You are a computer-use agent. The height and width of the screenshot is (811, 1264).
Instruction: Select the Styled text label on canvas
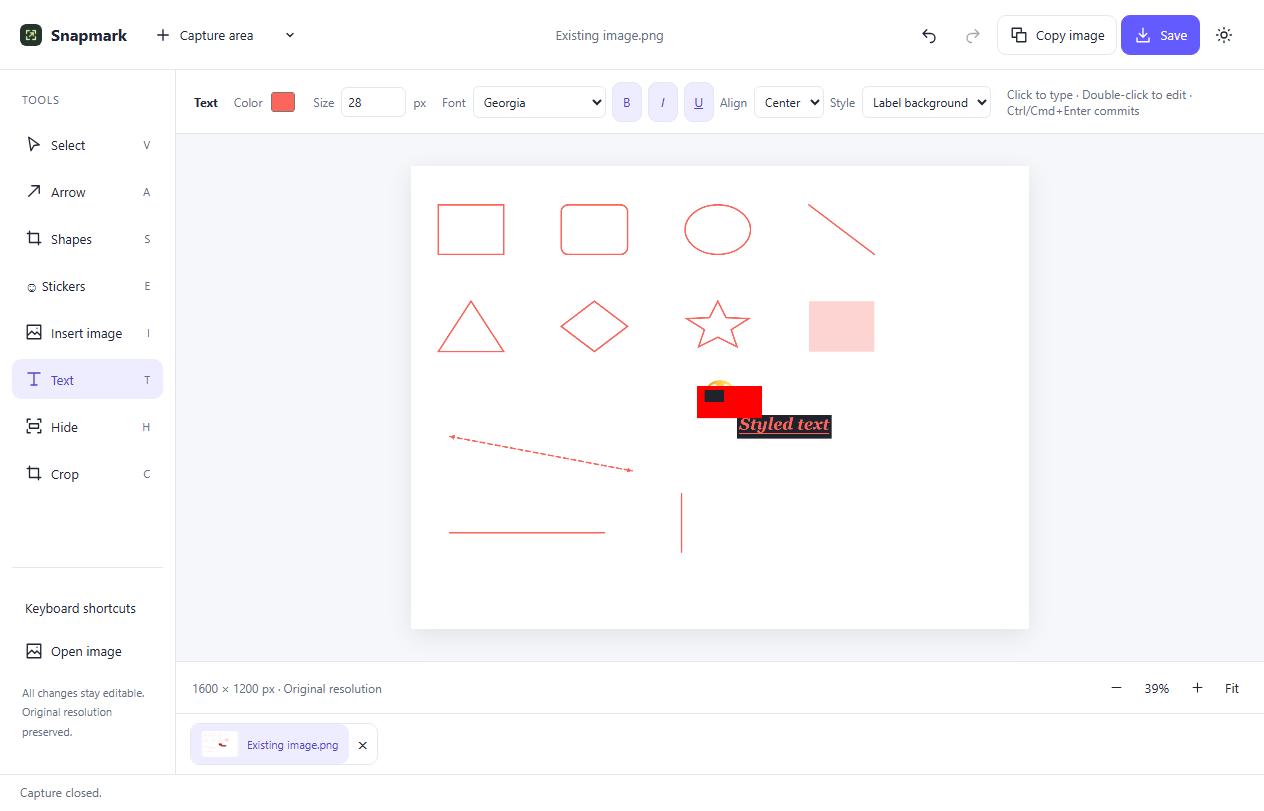point(784,425)
